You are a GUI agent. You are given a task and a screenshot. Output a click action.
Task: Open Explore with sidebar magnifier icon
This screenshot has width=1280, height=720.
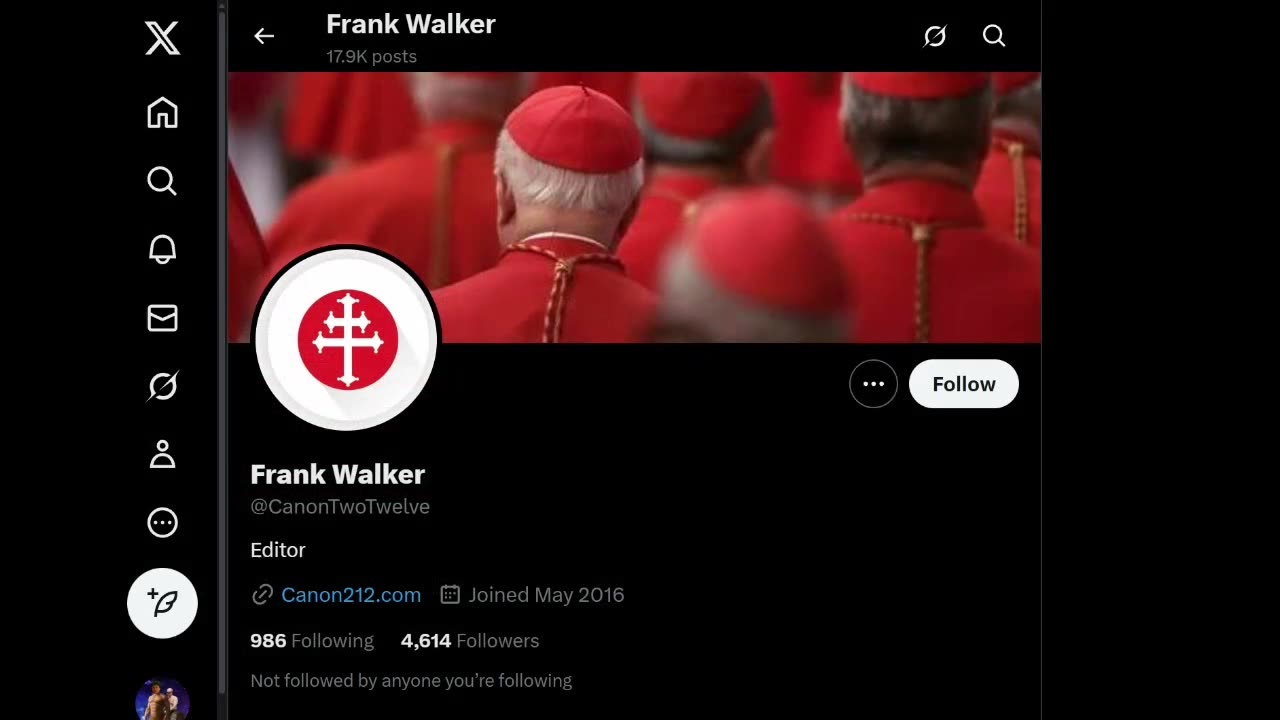(162, 181)
